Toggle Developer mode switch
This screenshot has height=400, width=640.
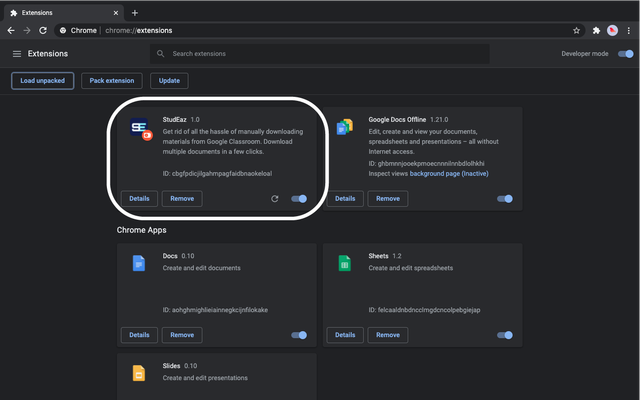625,54
